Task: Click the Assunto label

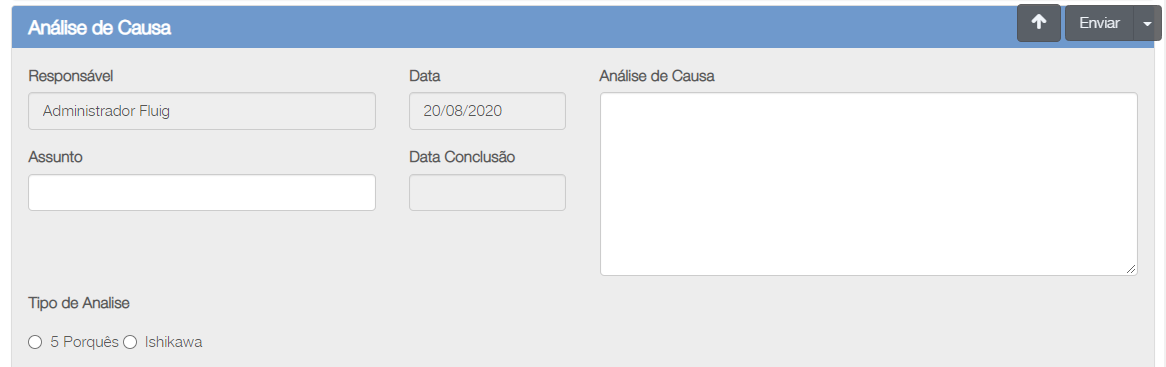Action: coord(55,157)
